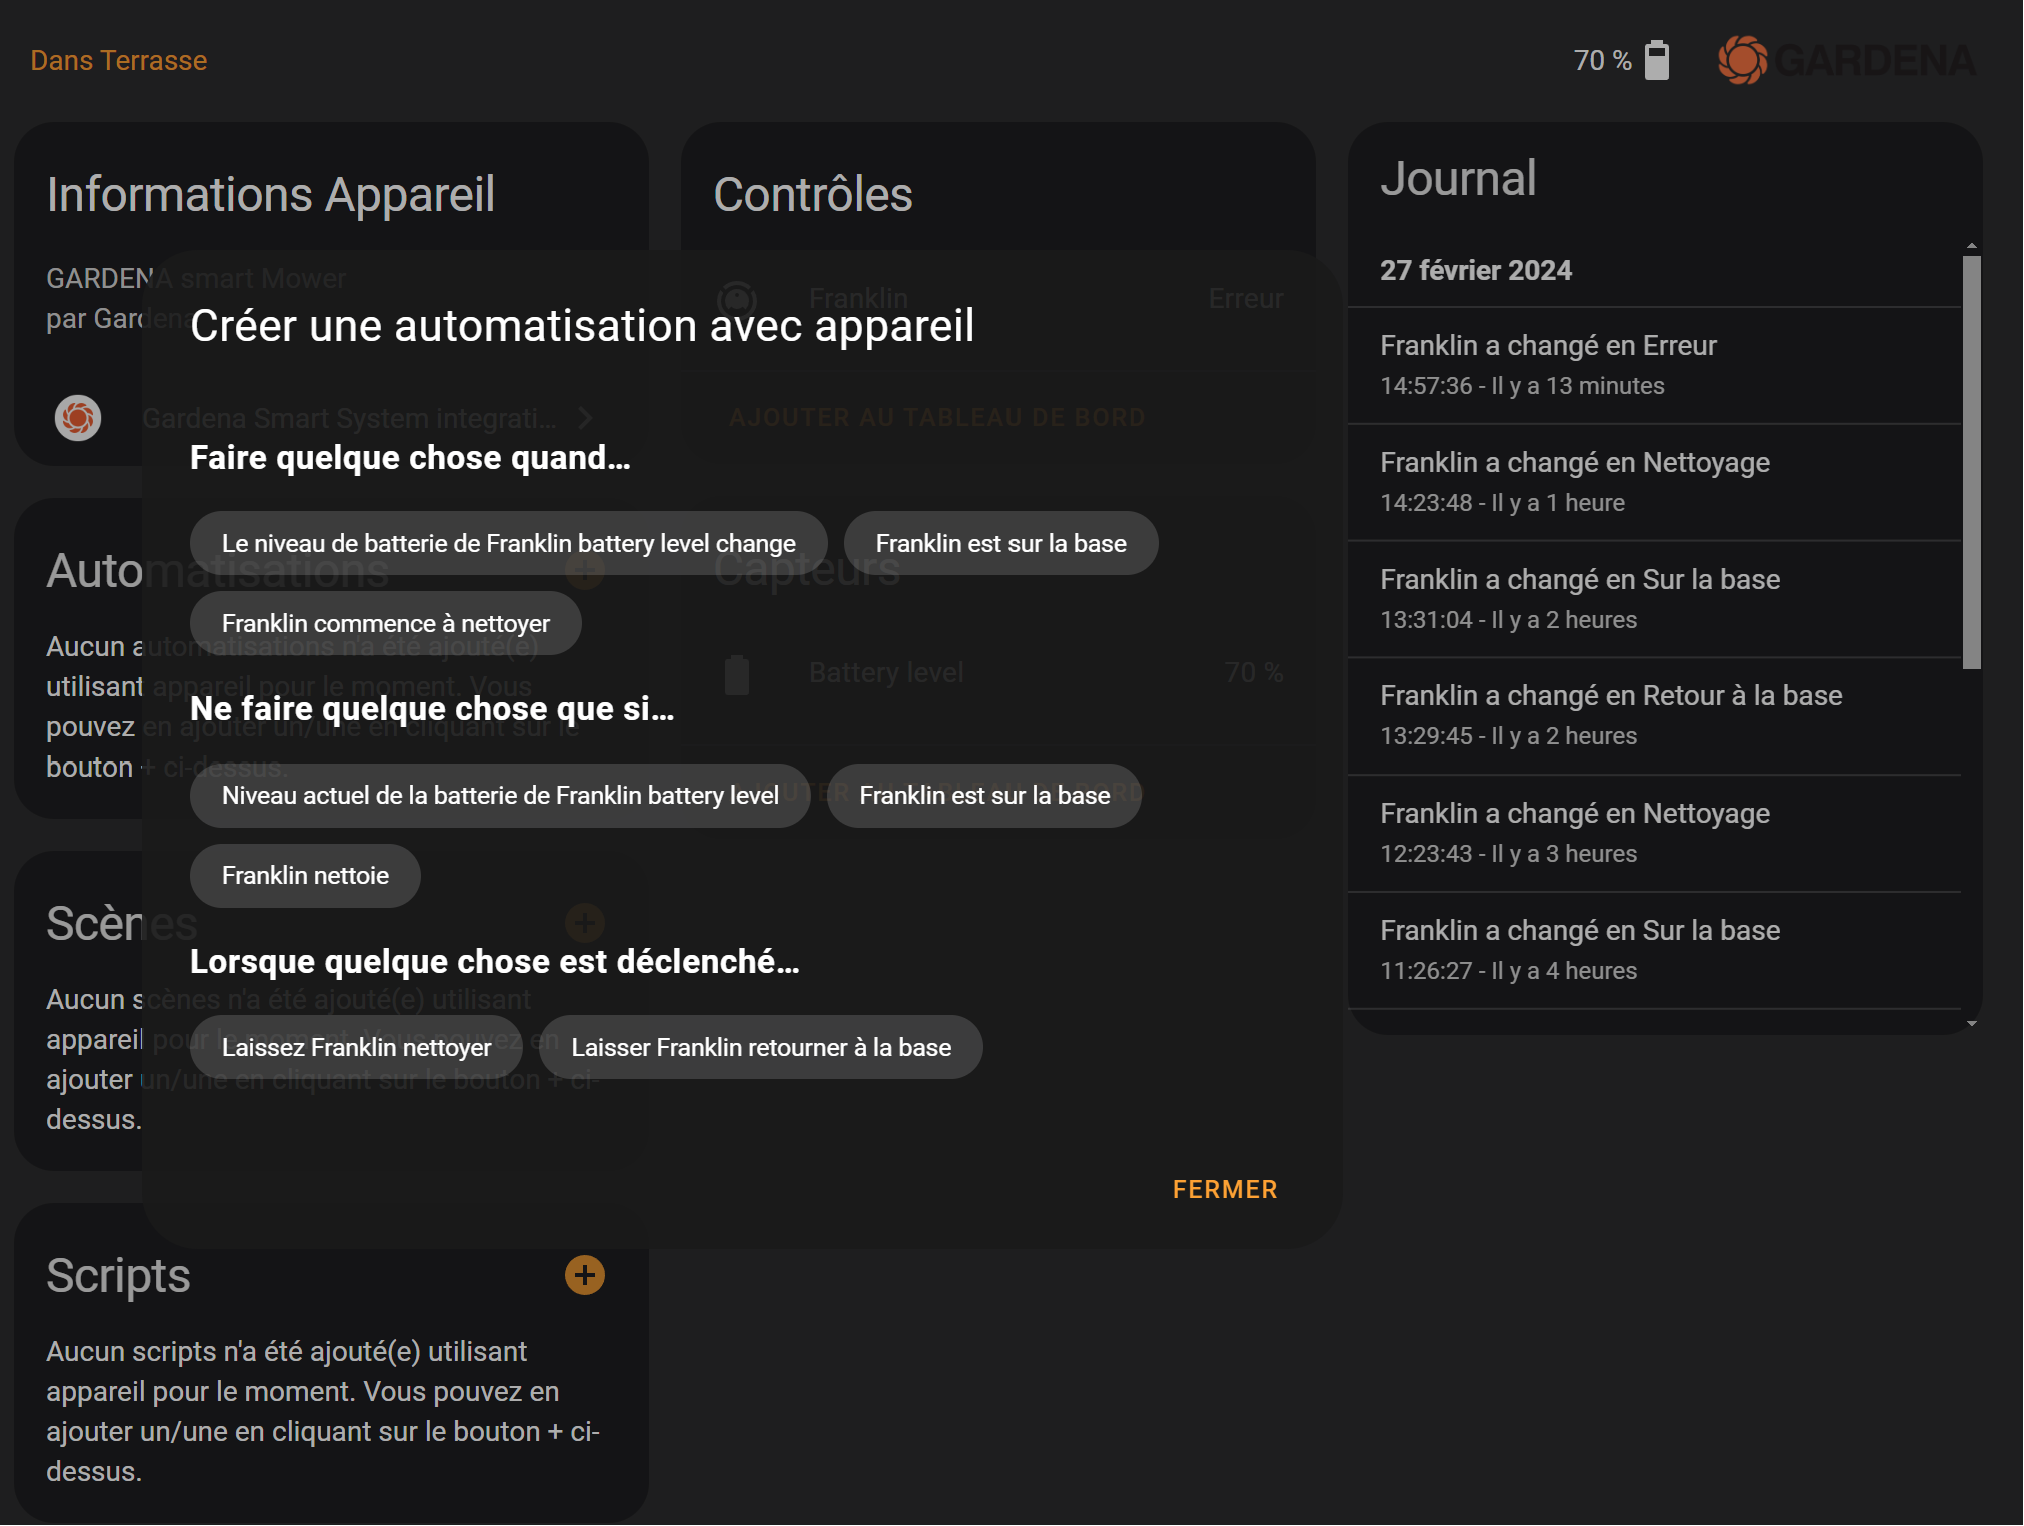
Task: Select condition 'Franklin est sur la base'
Action: click(x=984, y=795)
